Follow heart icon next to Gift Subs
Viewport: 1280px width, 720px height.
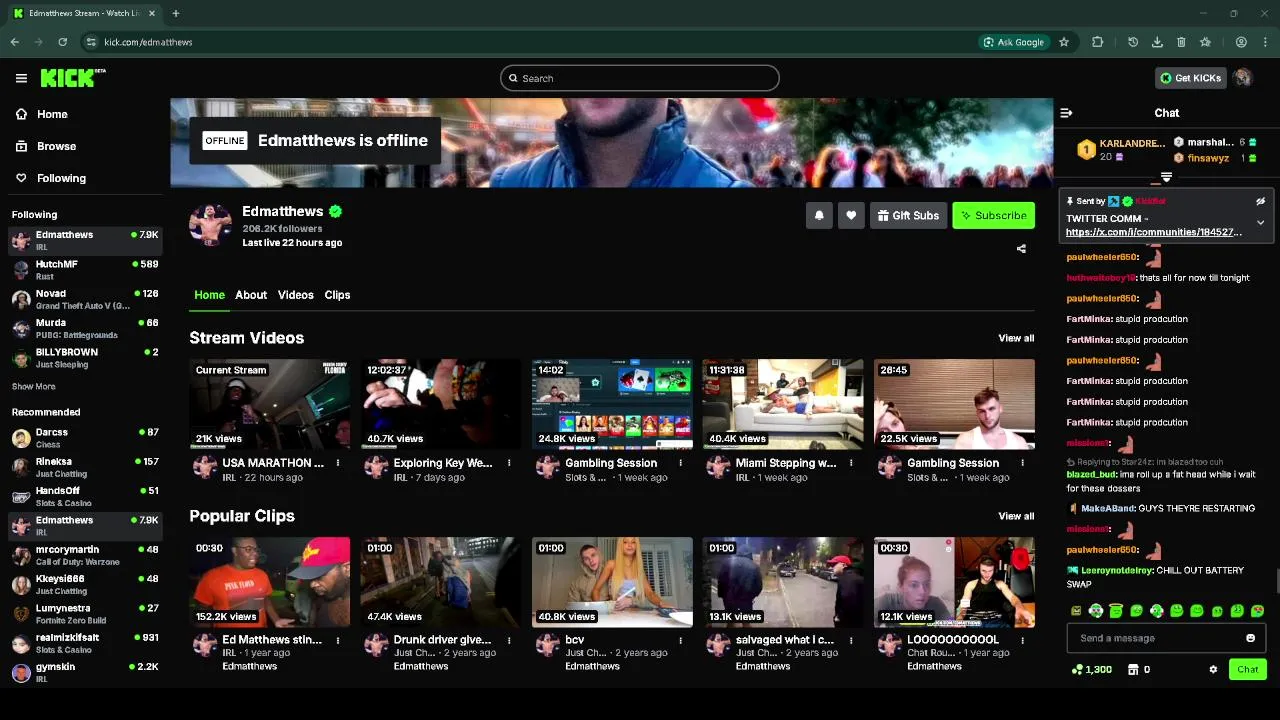[851, 215]
